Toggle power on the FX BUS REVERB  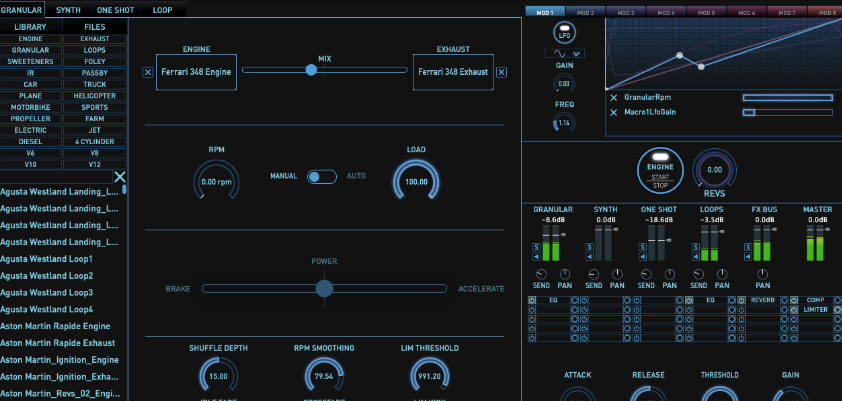[742, 300]
